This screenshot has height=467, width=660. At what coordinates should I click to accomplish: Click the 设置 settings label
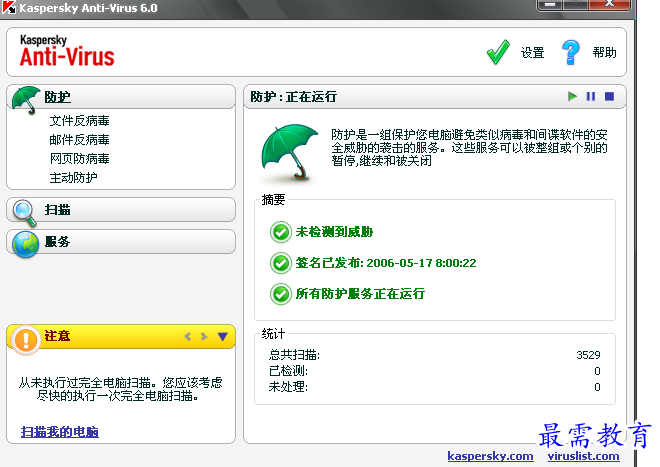532,53
